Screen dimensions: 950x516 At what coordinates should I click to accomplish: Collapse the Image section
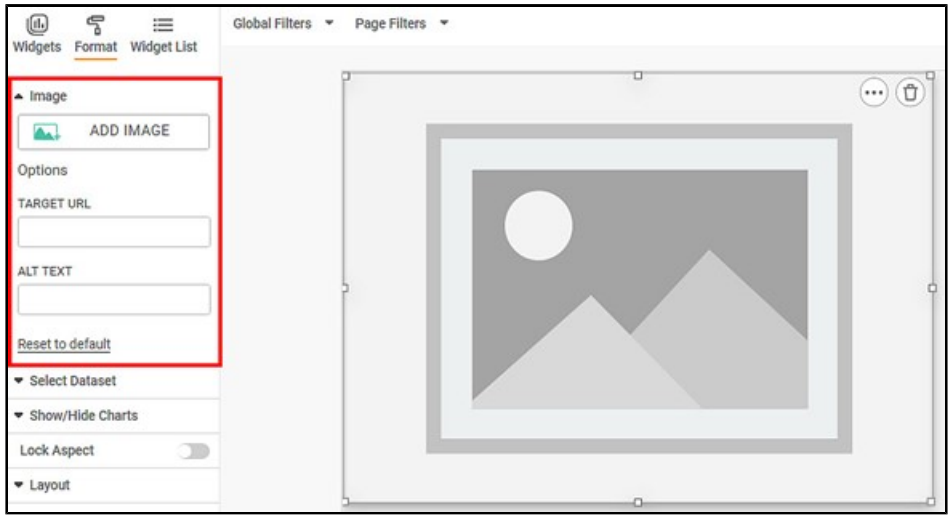(41, 96)
